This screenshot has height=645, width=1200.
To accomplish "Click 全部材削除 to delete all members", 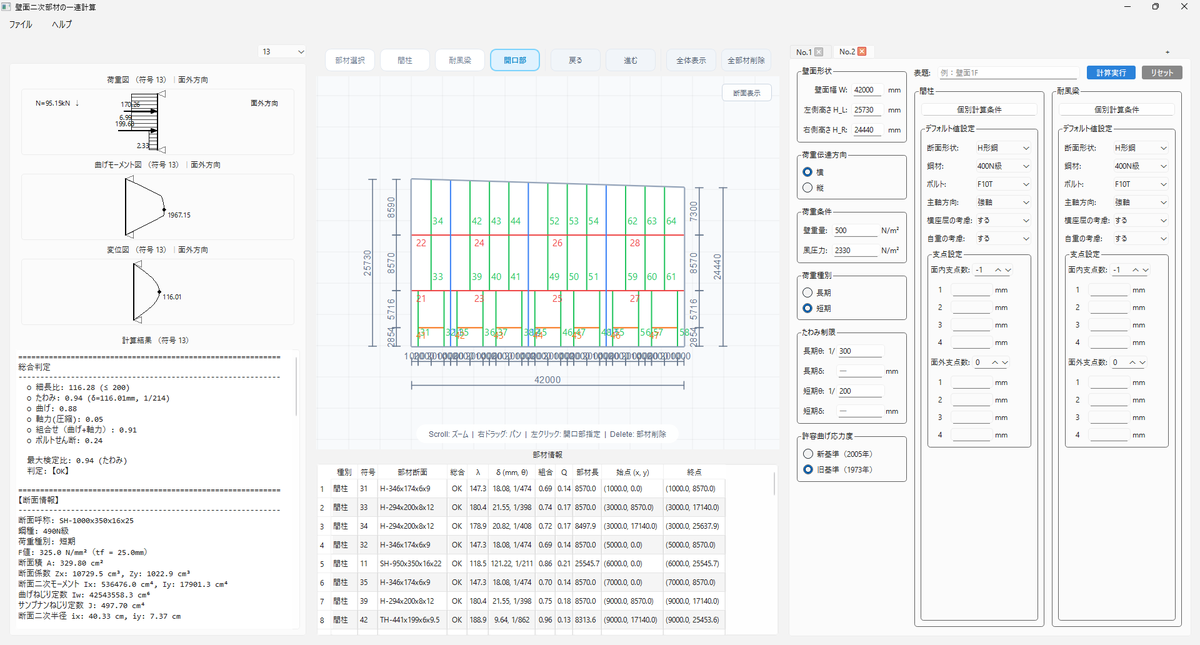I will point(746,60).
